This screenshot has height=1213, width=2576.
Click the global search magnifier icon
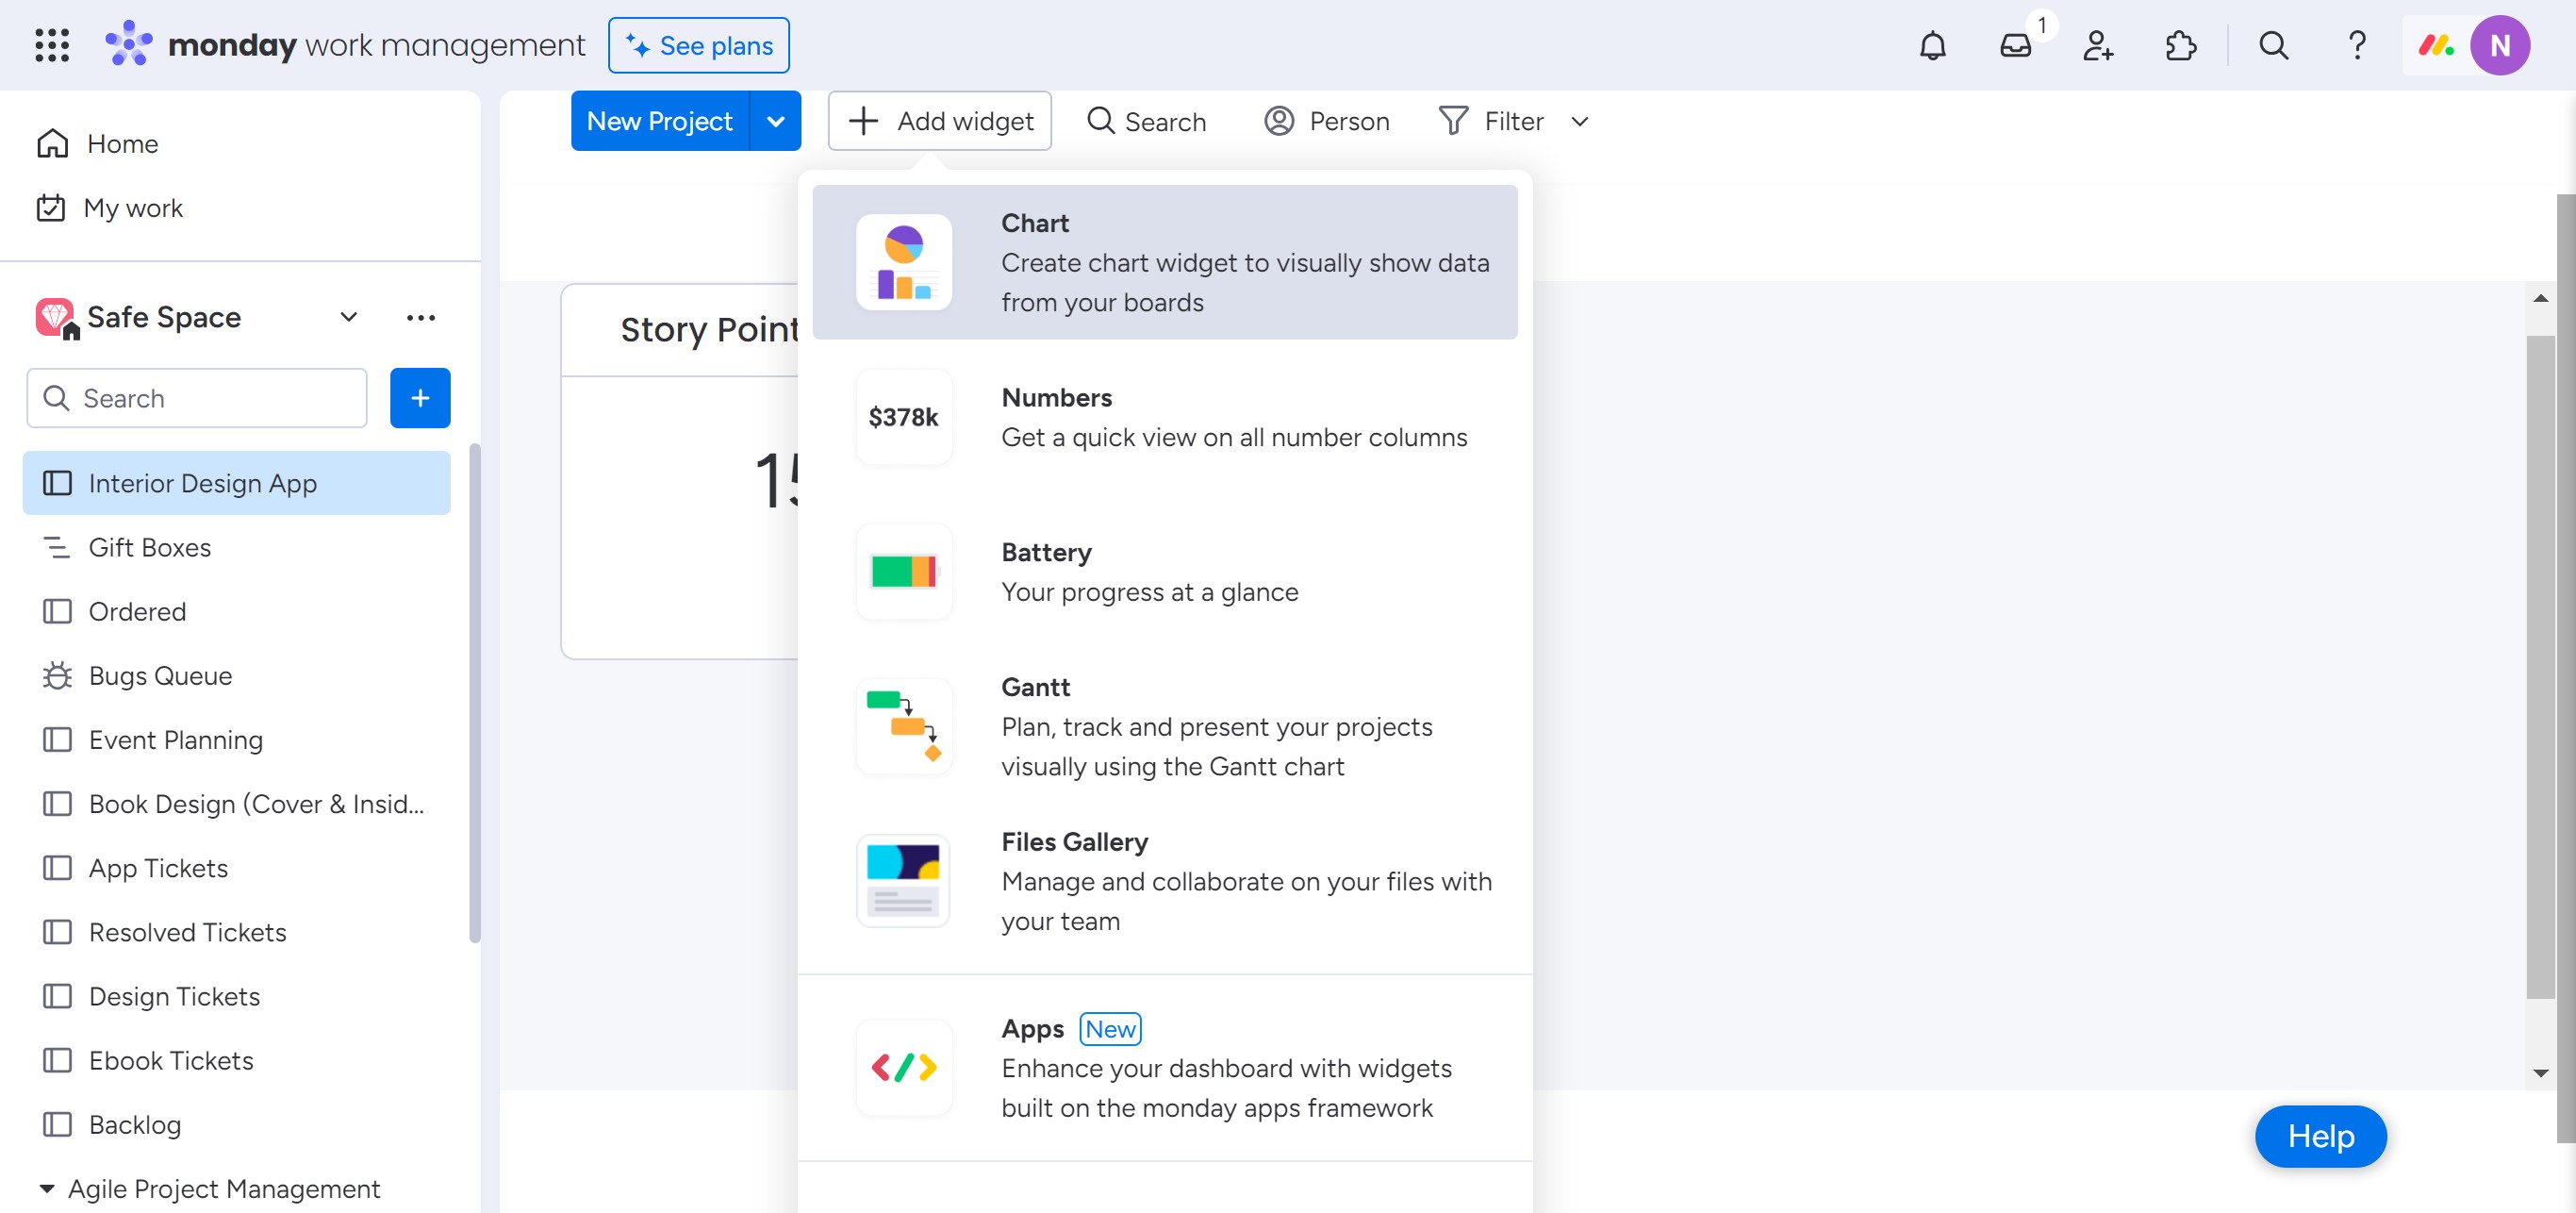[2273, 46]
